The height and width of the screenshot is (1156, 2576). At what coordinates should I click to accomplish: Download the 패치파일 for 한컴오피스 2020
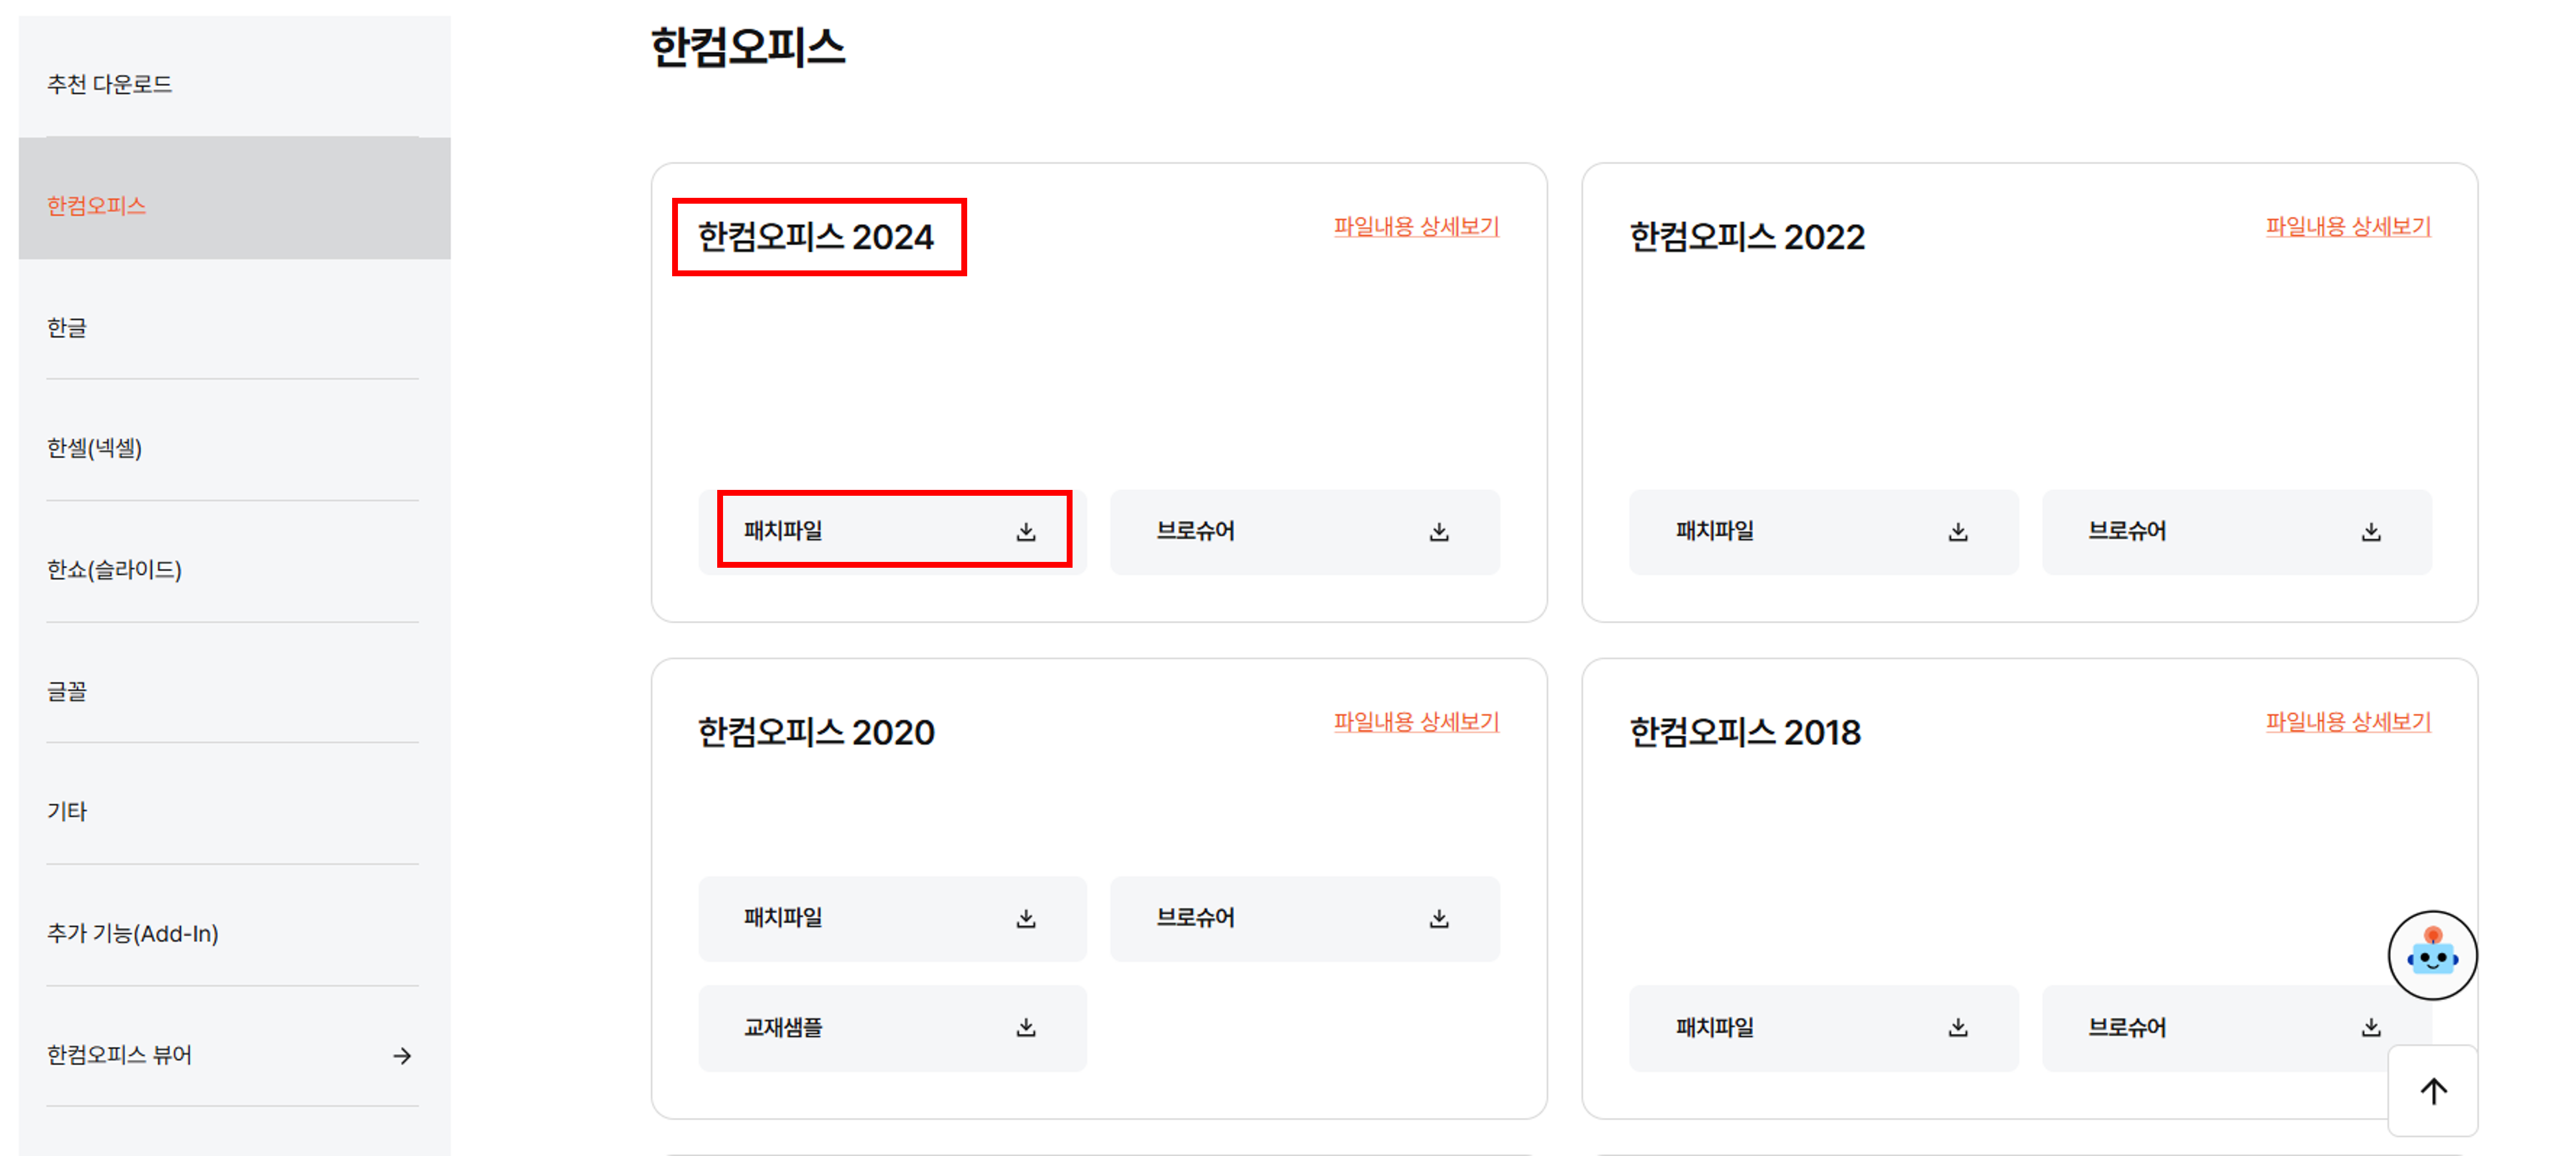tap(1027, 919)
